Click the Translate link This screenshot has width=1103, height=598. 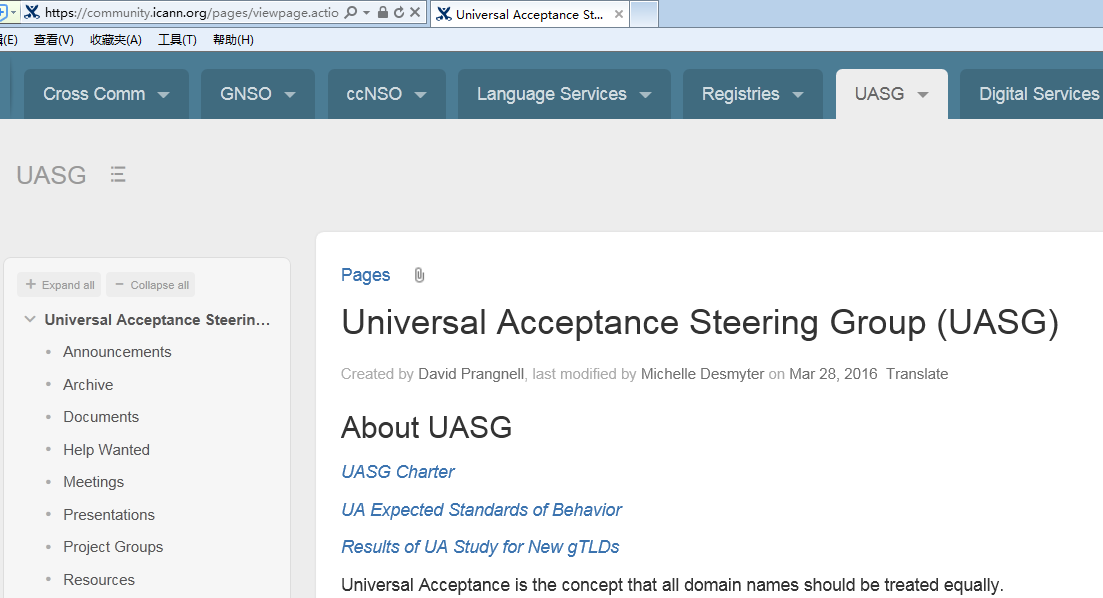click(917, 374)
